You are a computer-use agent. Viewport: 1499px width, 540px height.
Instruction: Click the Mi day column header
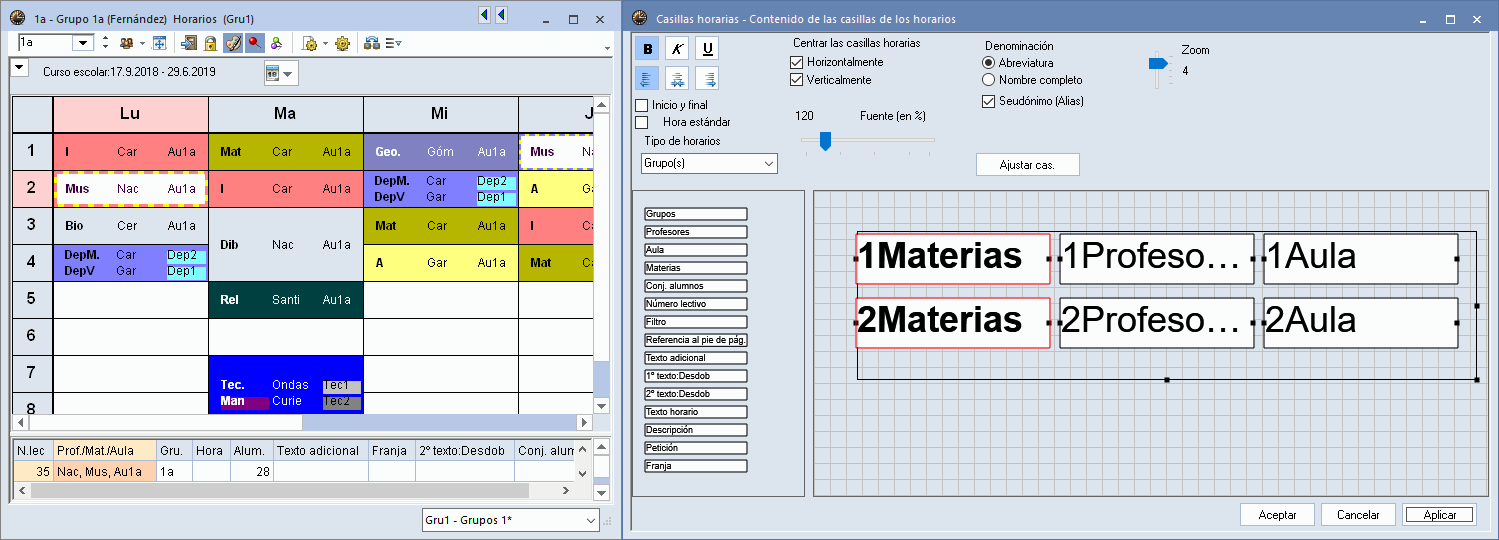(440, 114)
